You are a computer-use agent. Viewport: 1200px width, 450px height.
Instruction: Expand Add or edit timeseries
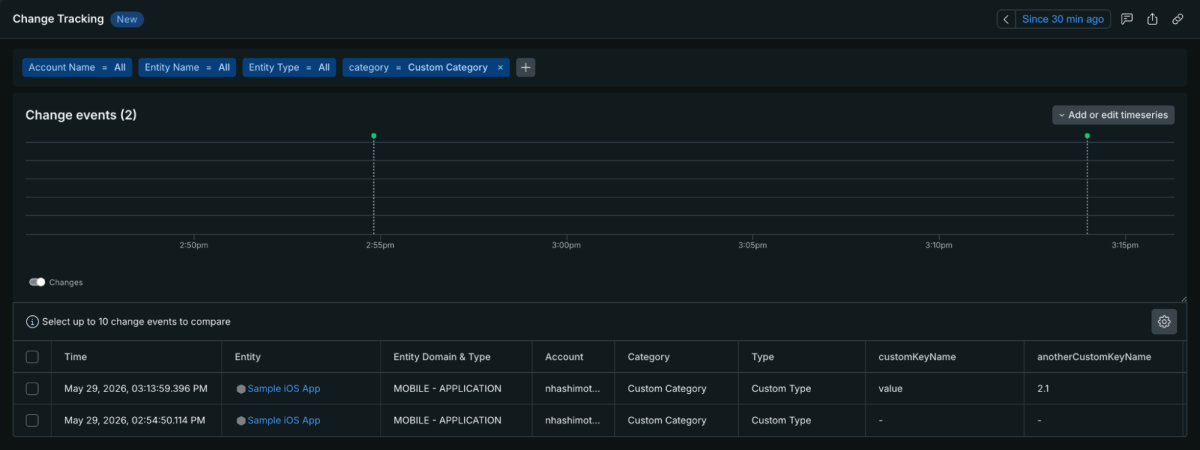point(1113,115)
